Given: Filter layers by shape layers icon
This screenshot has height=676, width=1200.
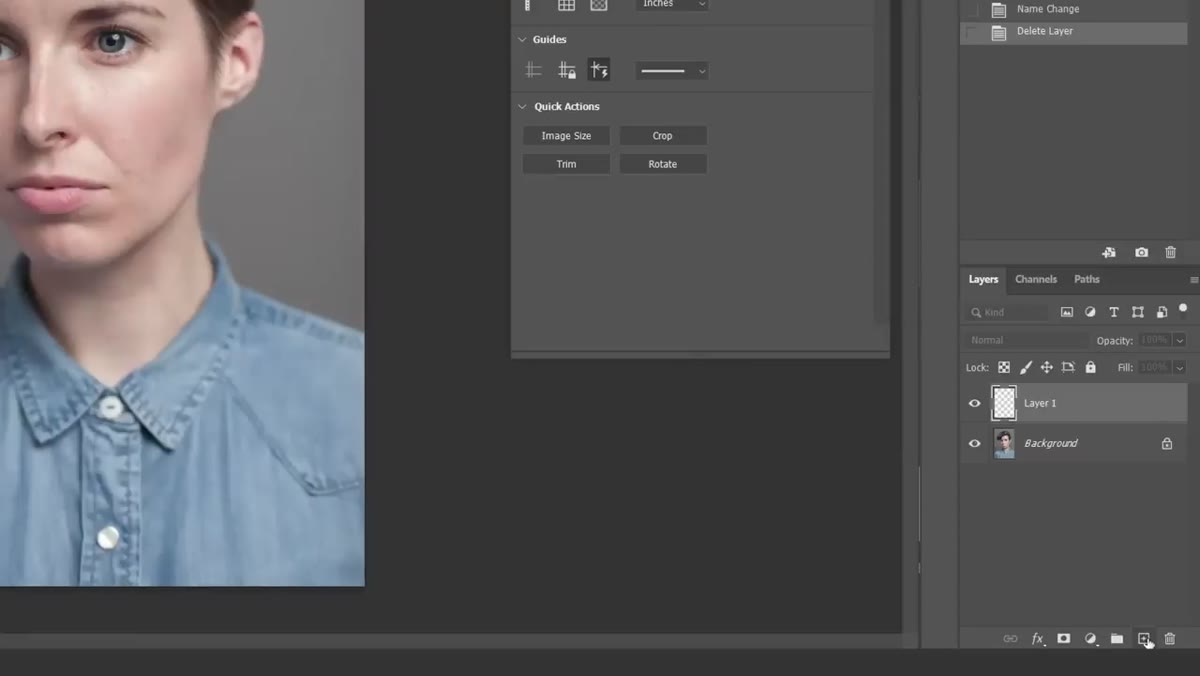Looking at the screenshot, I should pyautogui.click(x=1138, y=313).
